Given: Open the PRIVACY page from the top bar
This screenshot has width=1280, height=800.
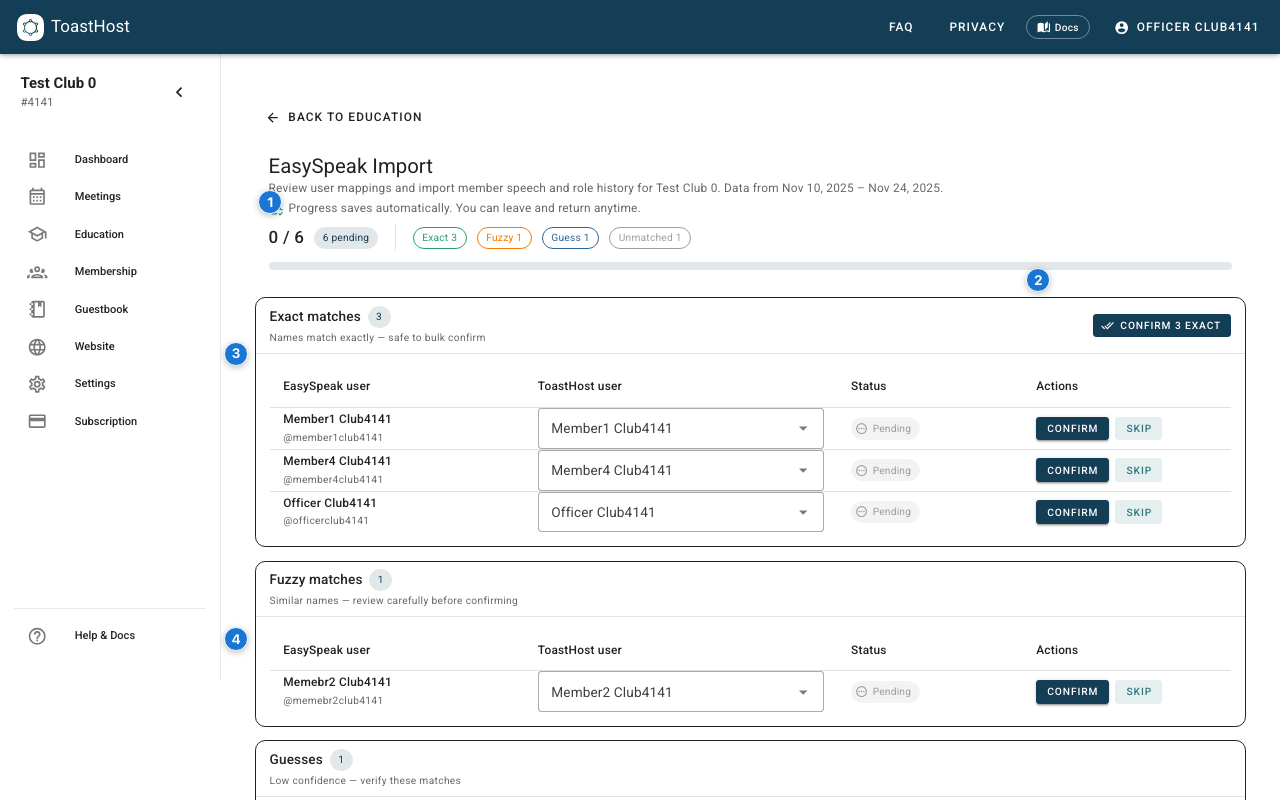Looking at the screenshot, I should [976, 27].
